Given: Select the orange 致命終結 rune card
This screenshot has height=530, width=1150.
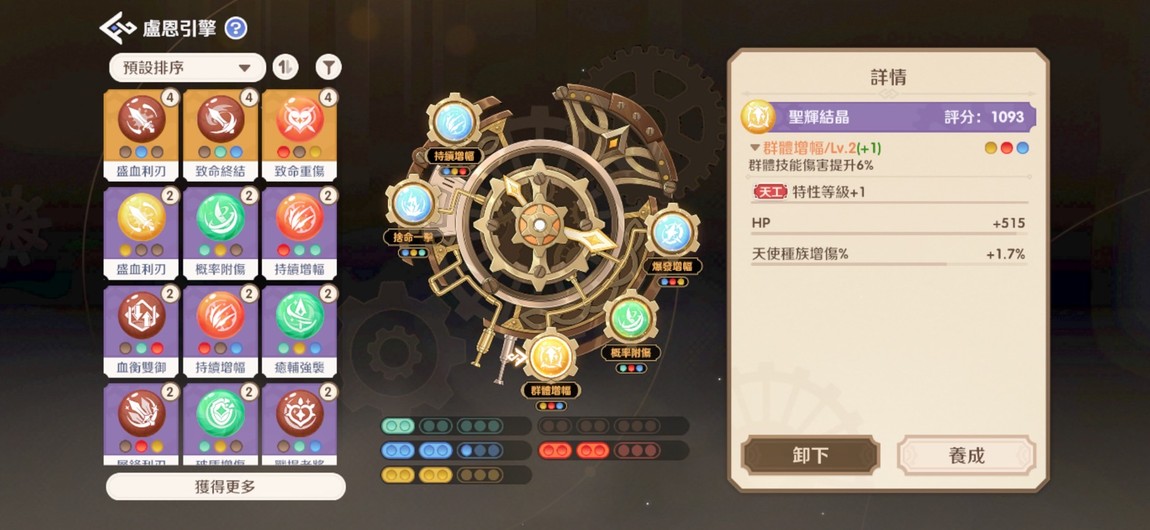Looking at the screenshot, I should pos(221,135).
